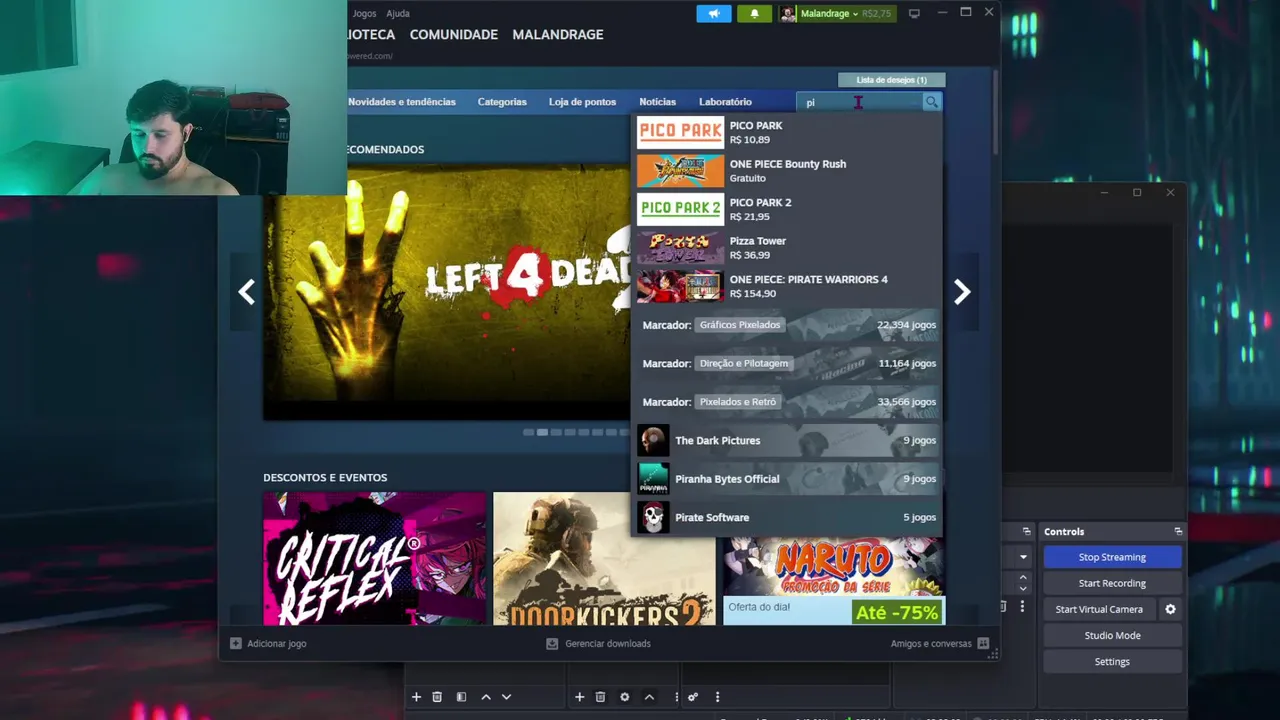Open Door Kickers 2 thumbnail
This screenshot has height=720, width=1280.
coord(604,558)
